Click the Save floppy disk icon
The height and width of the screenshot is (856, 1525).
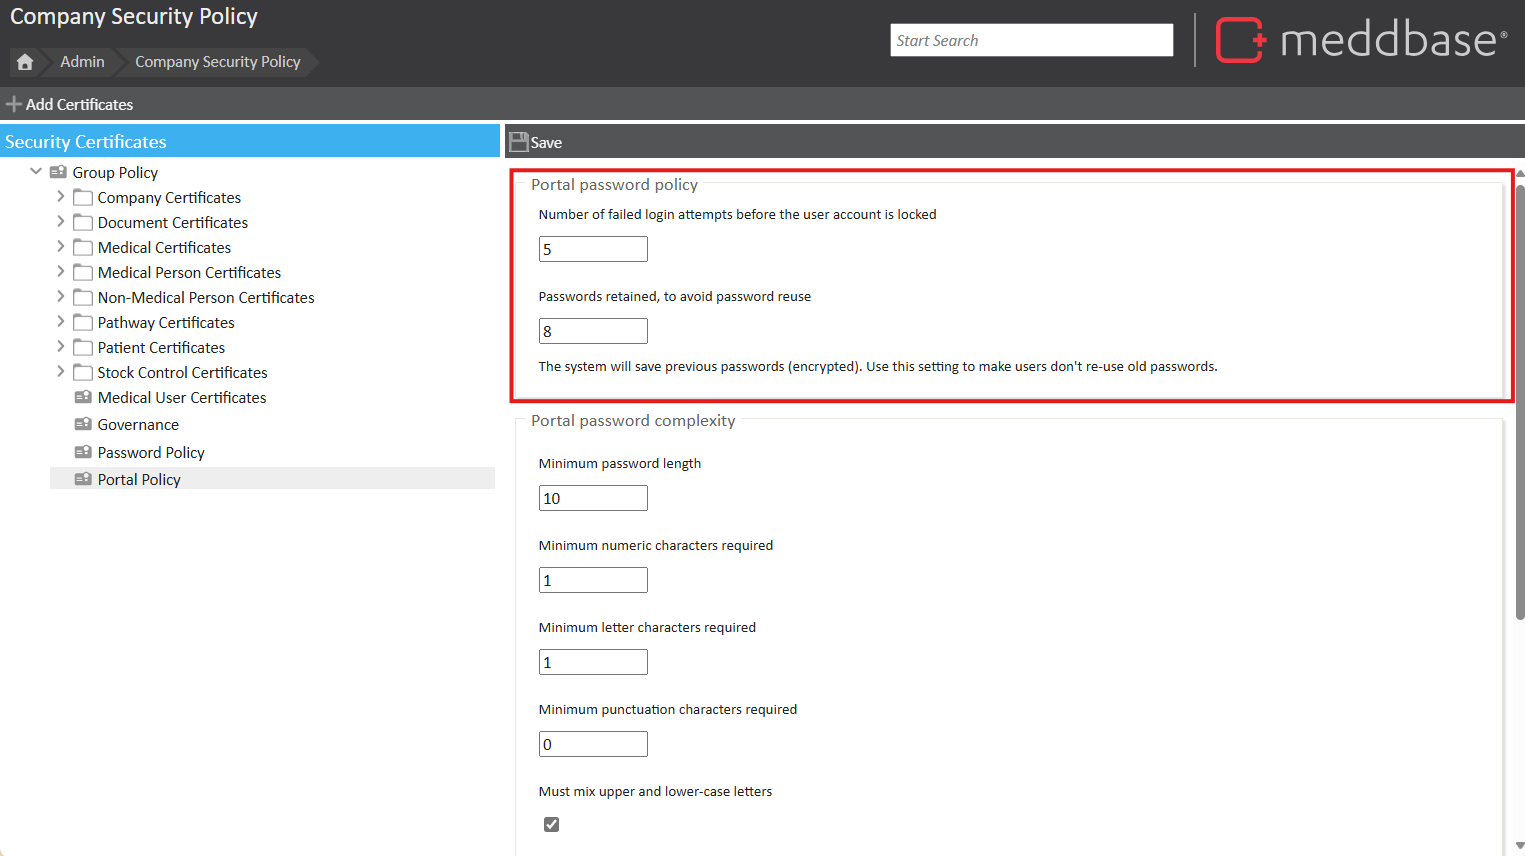click(519, 142)
